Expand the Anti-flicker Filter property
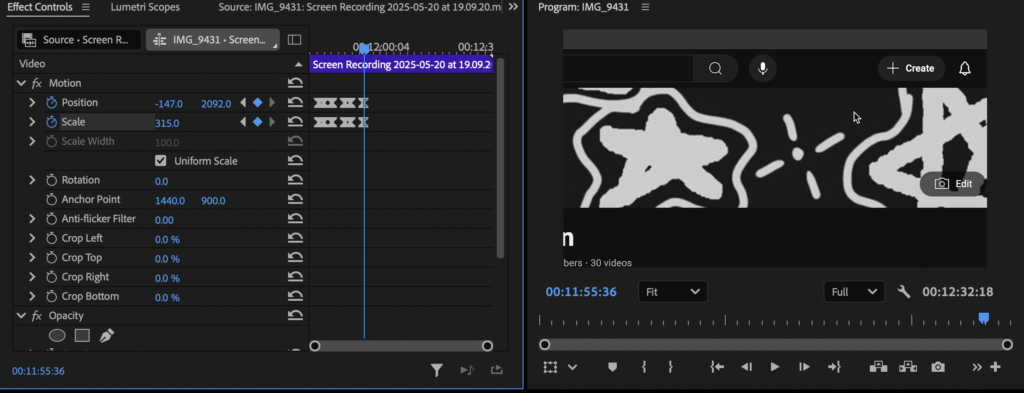Screen dimensions: 1024x393 pos(31,219)
